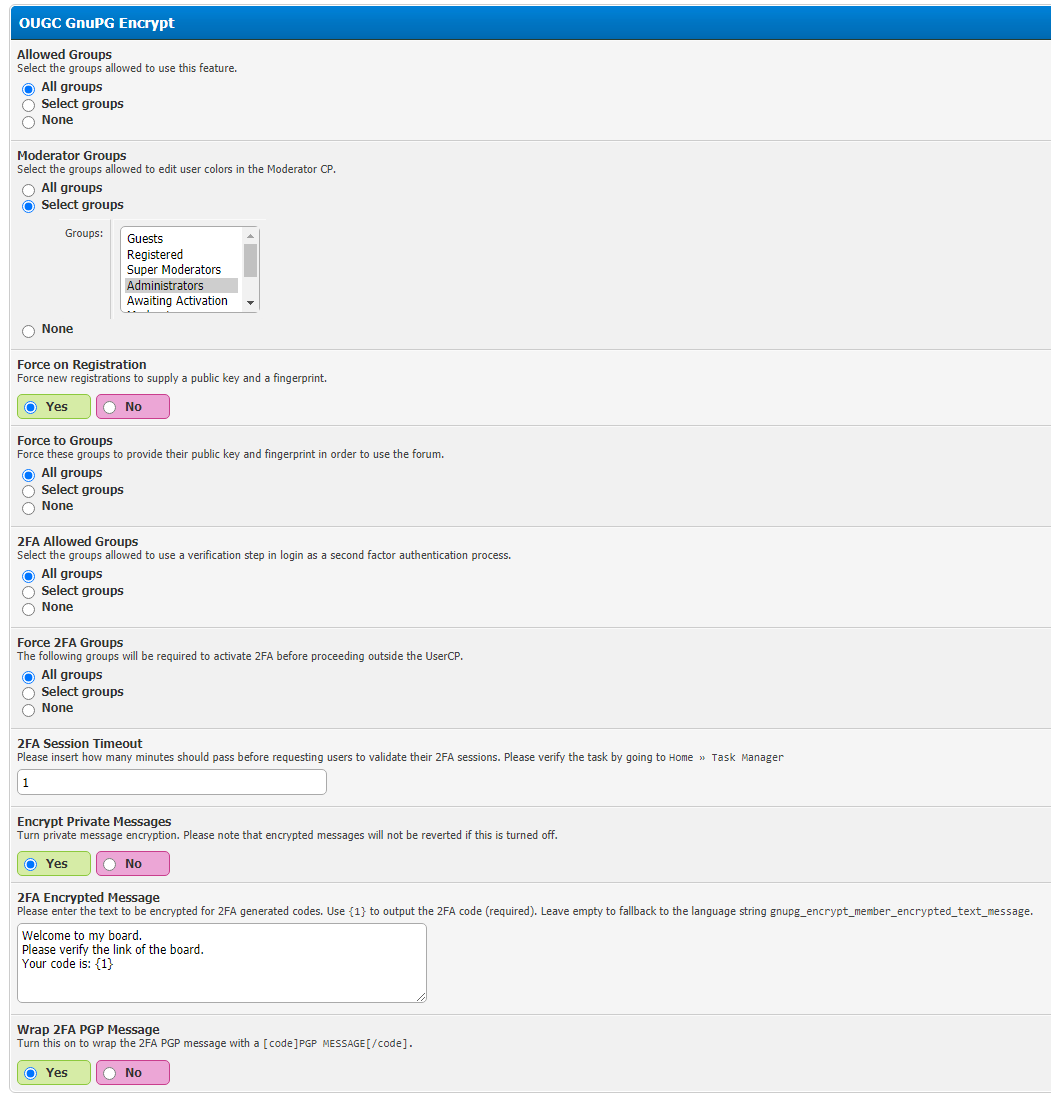Click the 2FA Session Timeout input field
The width and height of the screenshot is (1051, 1098).
(172, 782)
